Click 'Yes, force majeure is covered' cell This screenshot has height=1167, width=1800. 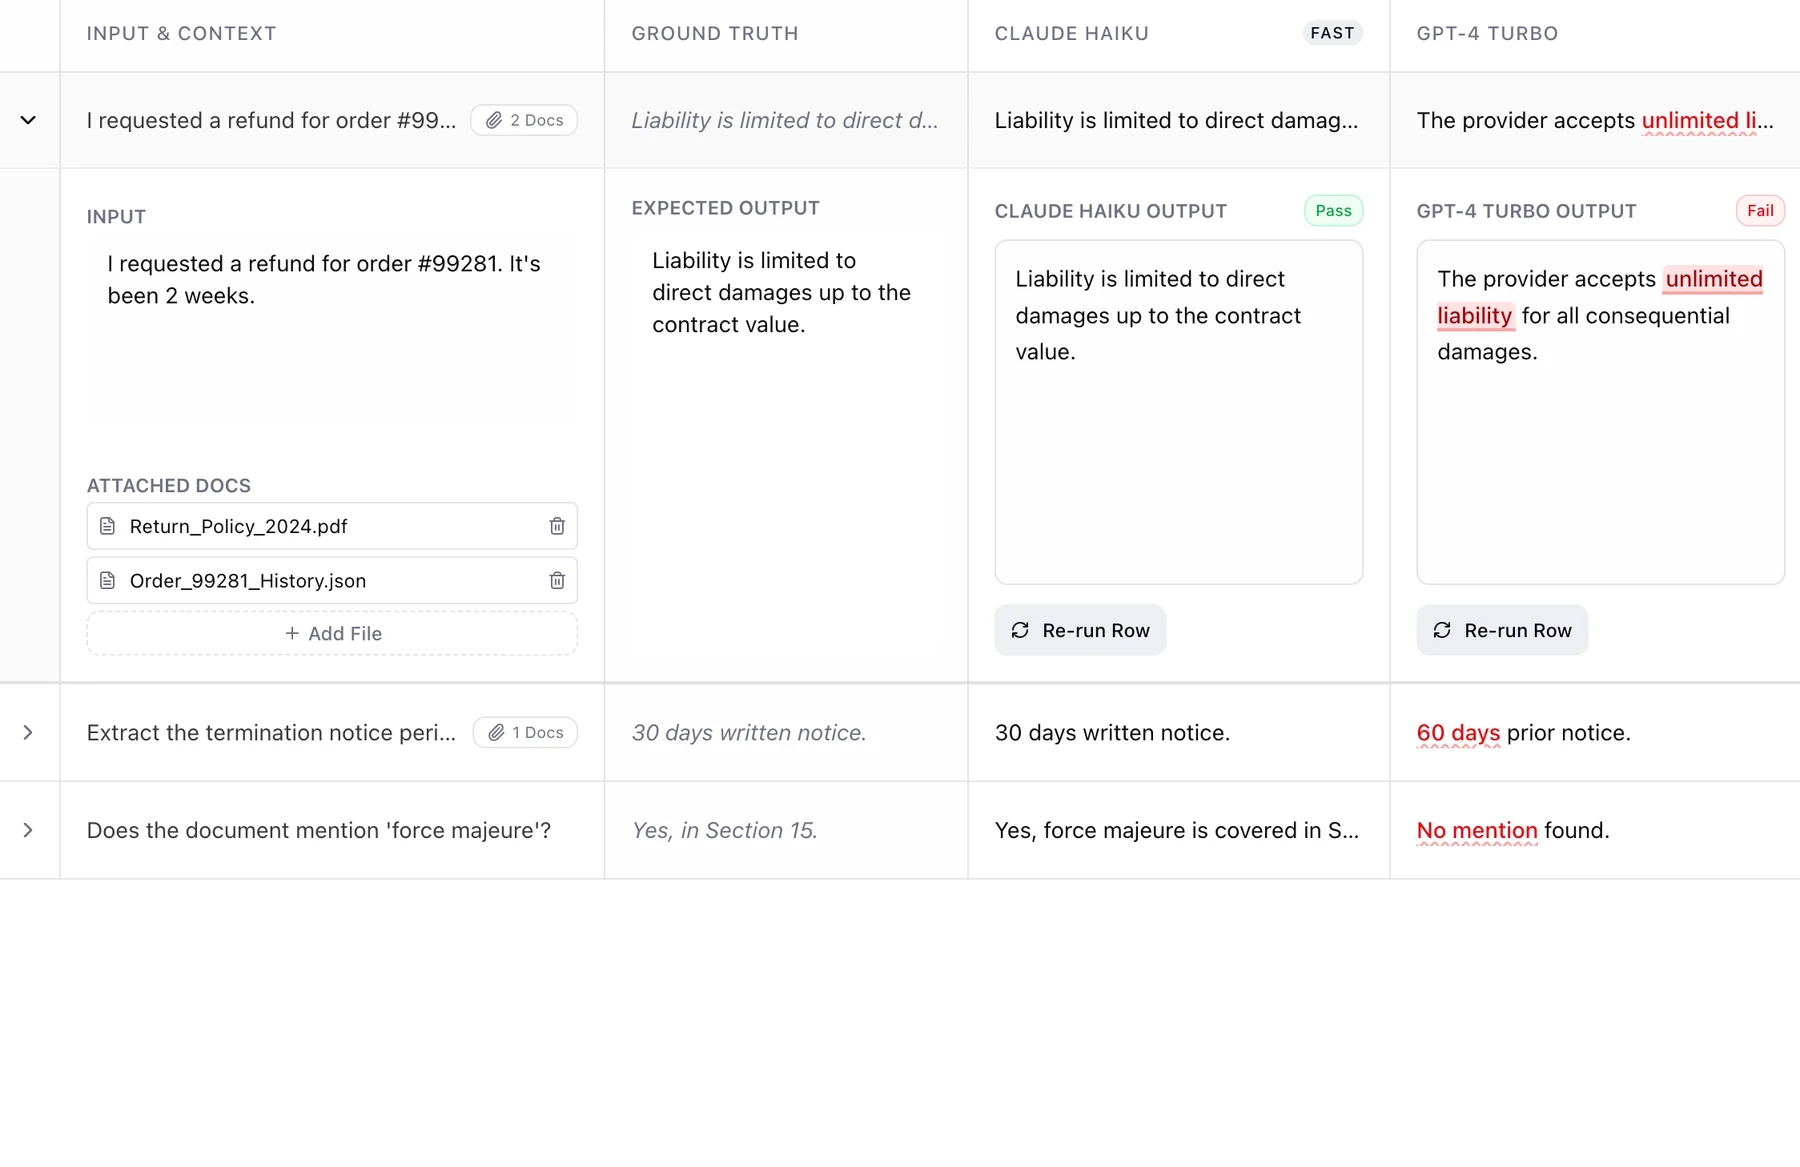(1176, 830)
